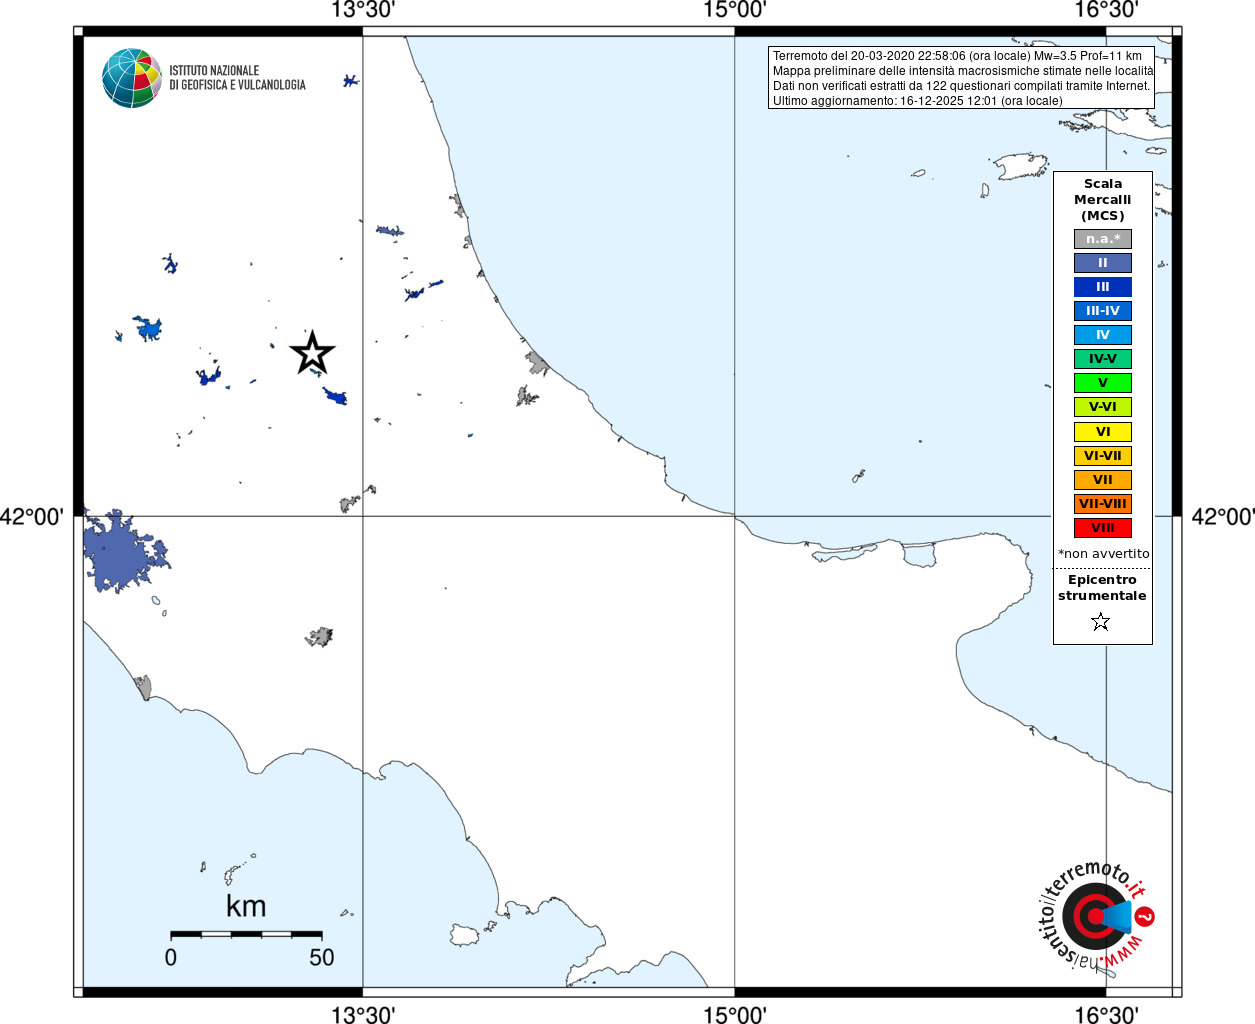The image size is (1255, 1024).
Task: Click the 'Scala Mercalli (MCS)' legend title
Action: point(1103,200)
